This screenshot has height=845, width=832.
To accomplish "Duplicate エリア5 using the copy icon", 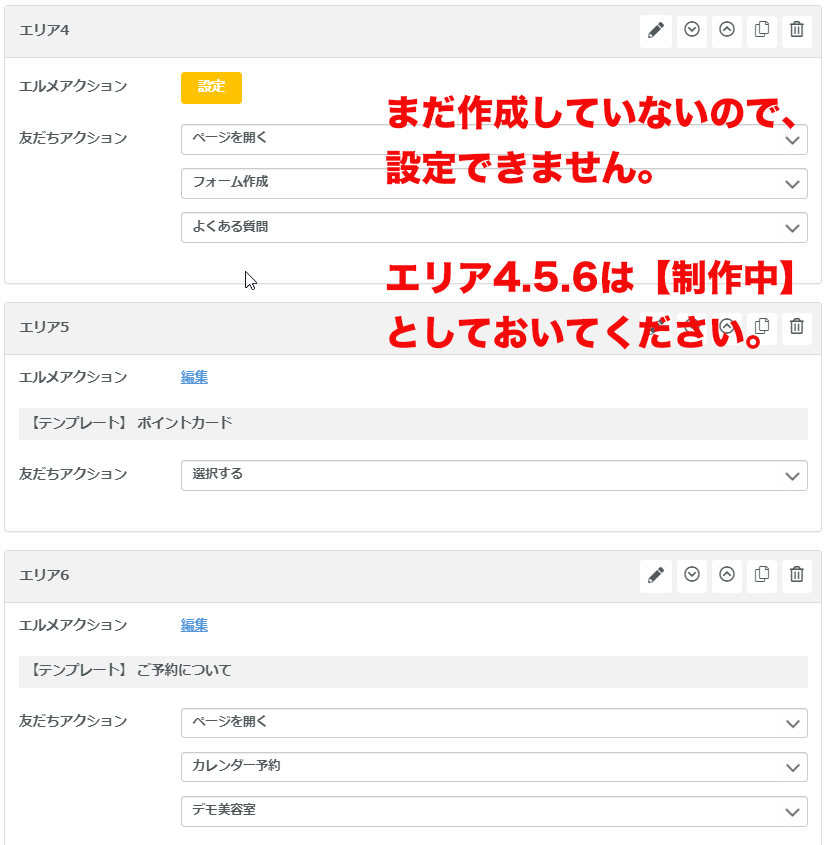I will [762, 326].
